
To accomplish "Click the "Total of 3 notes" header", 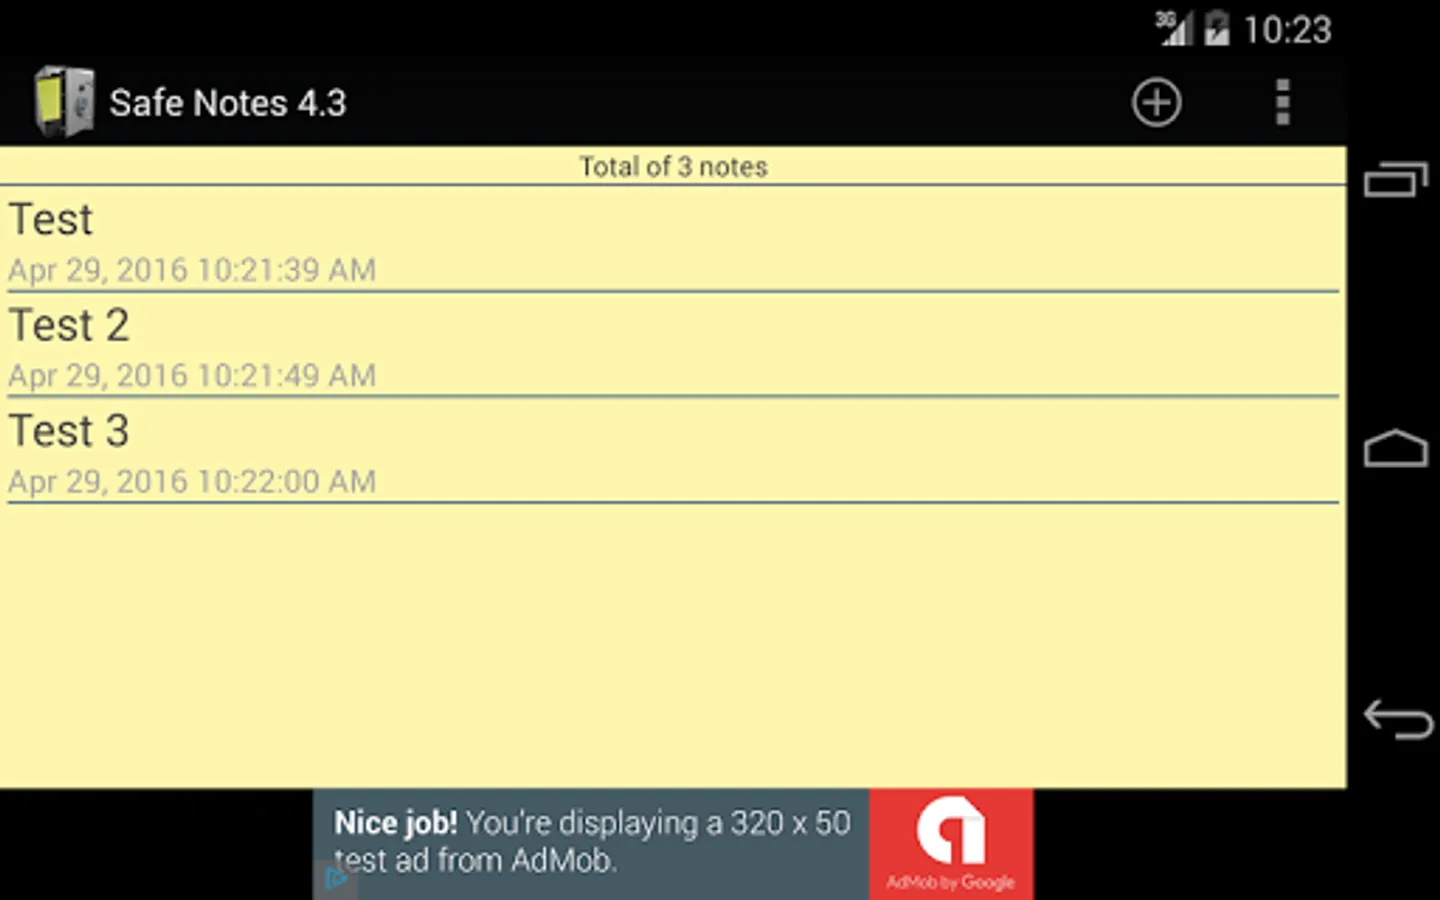I will tap(673, 167).
